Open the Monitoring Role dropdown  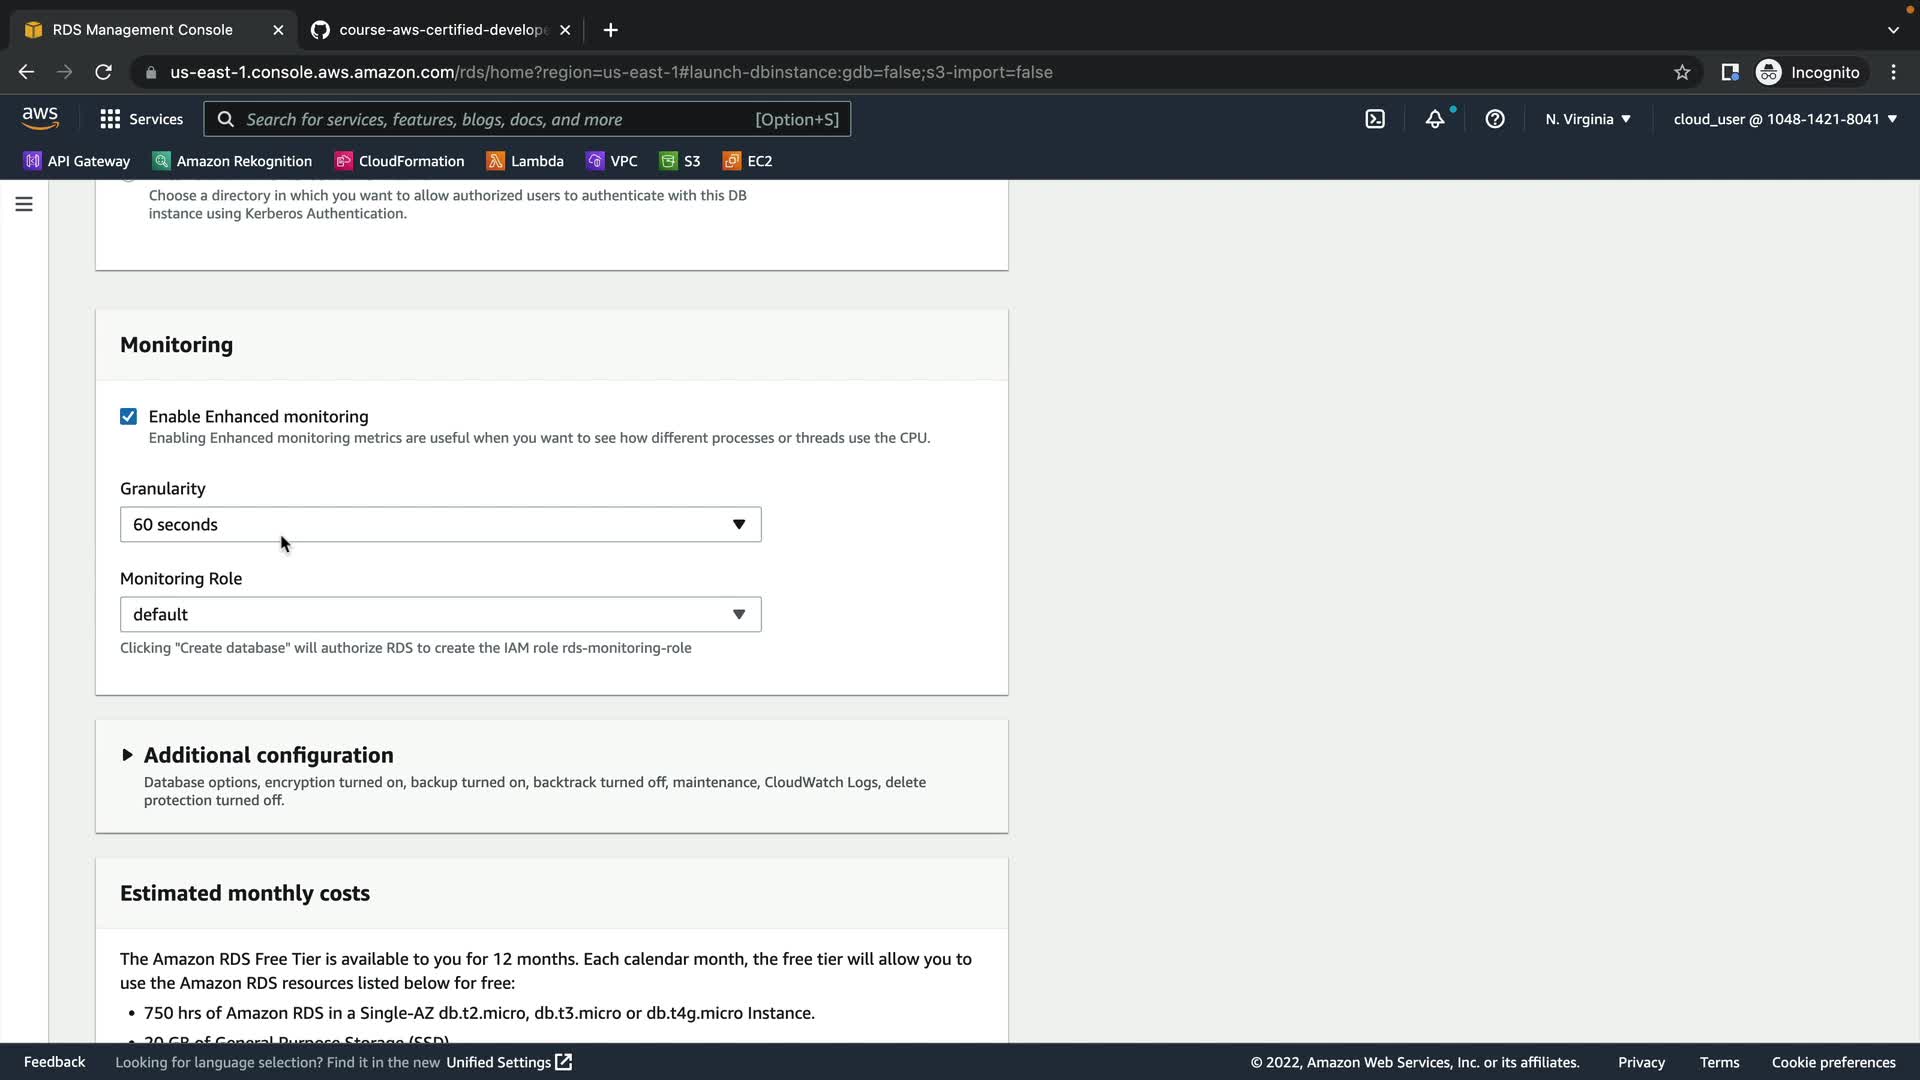tap(440, 615)
